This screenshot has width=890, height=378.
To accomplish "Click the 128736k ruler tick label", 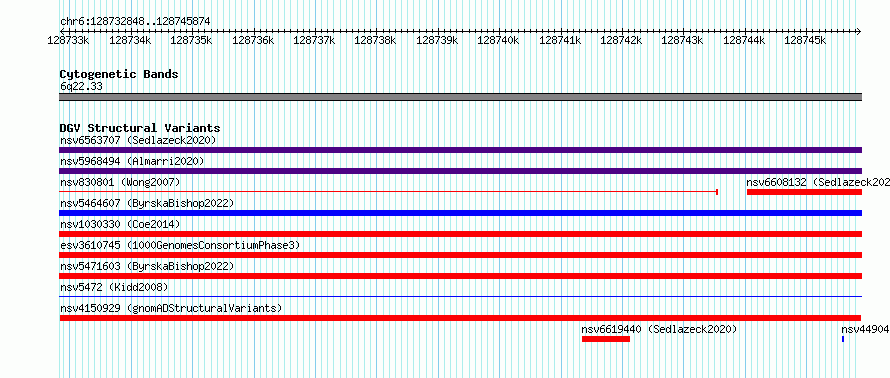I will [253, 40].
